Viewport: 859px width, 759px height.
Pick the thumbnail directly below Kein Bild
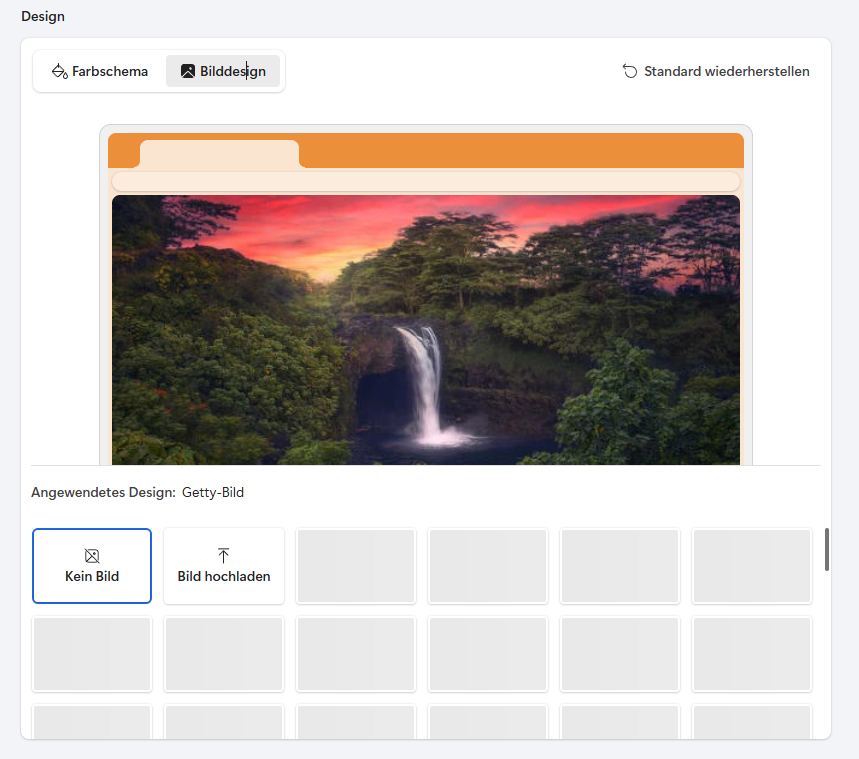click(x=92, y=654)
